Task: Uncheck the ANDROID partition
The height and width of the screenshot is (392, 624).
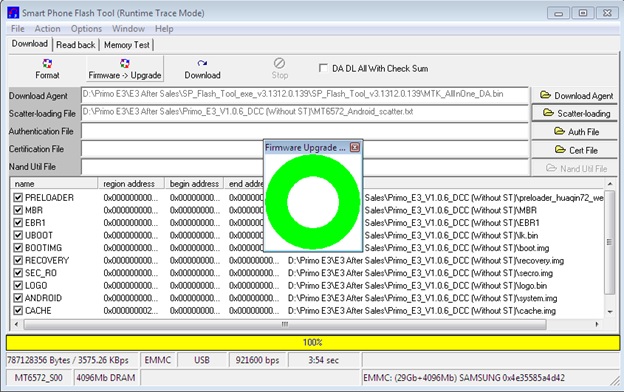Action: [18, 298]
